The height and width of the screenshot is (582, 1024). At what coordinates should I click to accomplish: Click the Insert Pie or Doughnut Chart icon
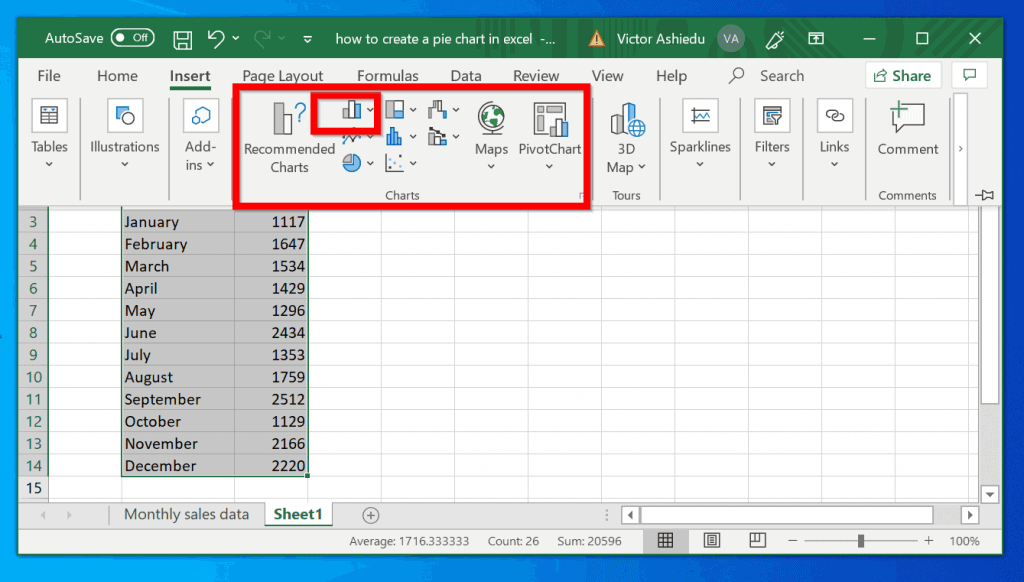coord(351,163)
